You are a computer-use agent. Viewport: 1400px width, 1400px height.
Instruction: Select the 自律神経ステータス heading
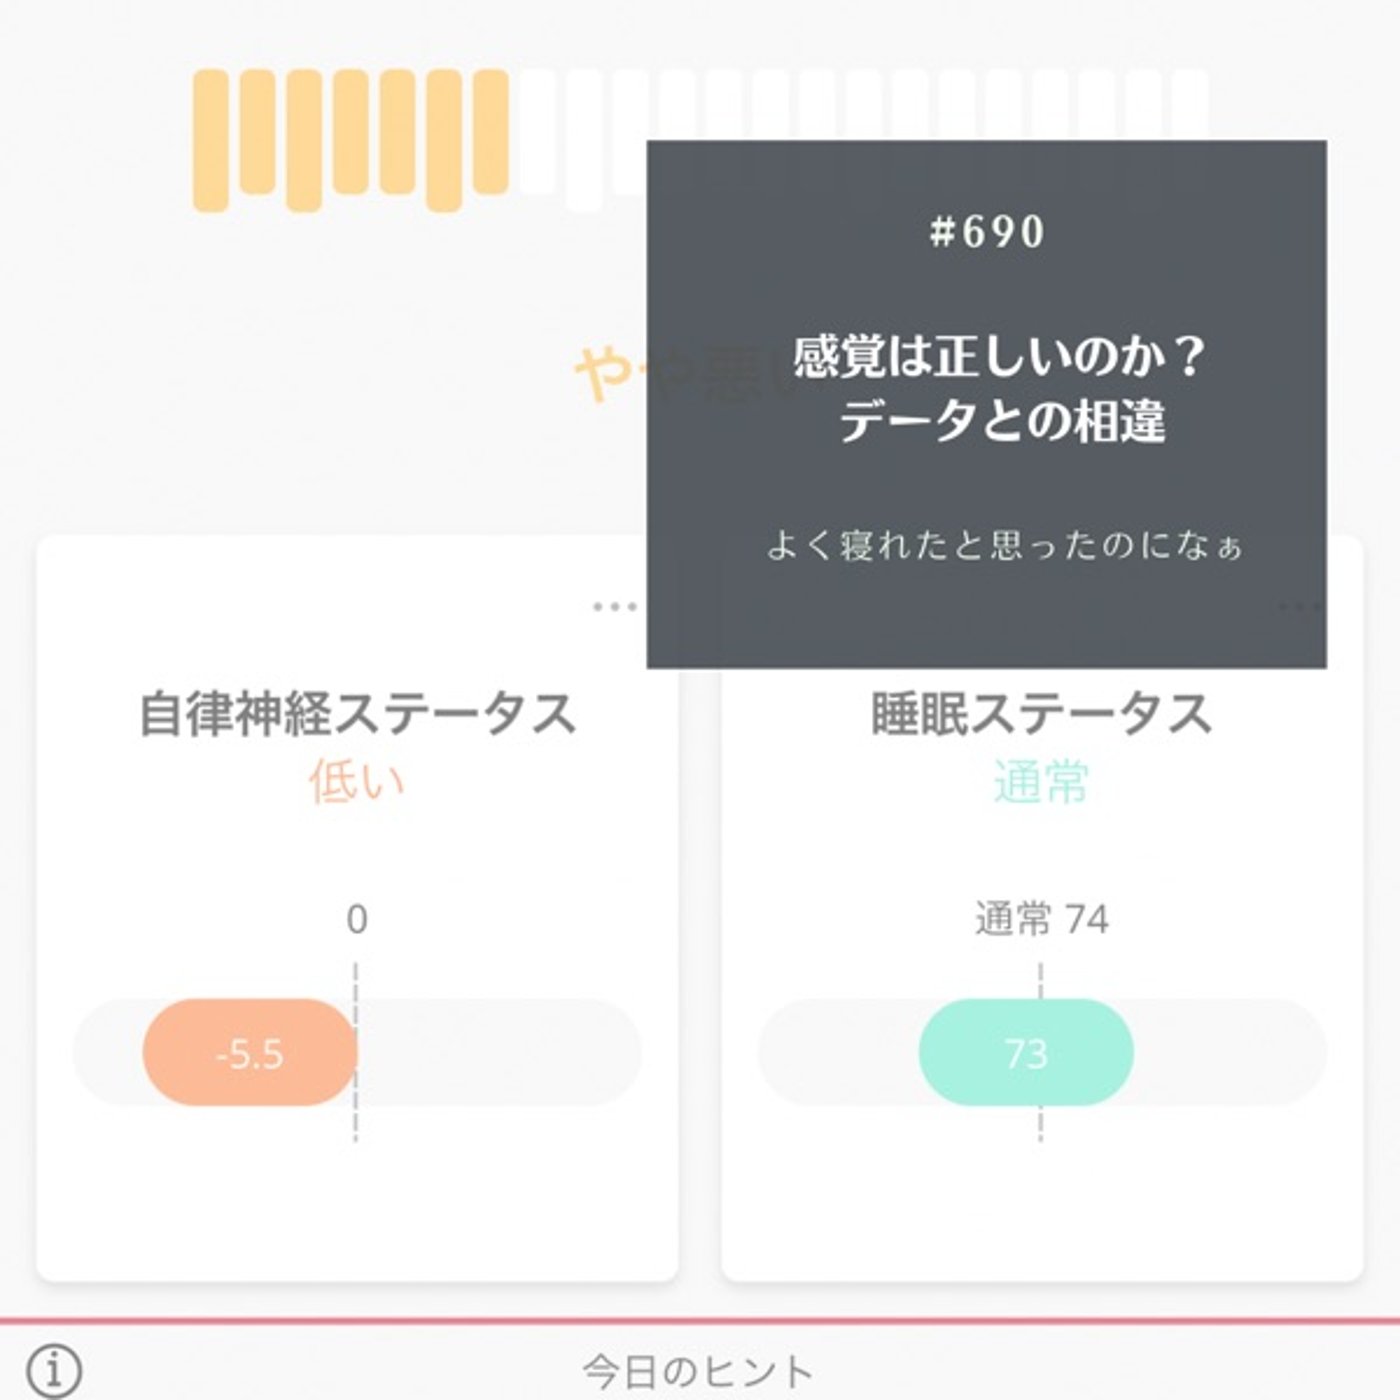pyautogui.click(x=357, y=714)
